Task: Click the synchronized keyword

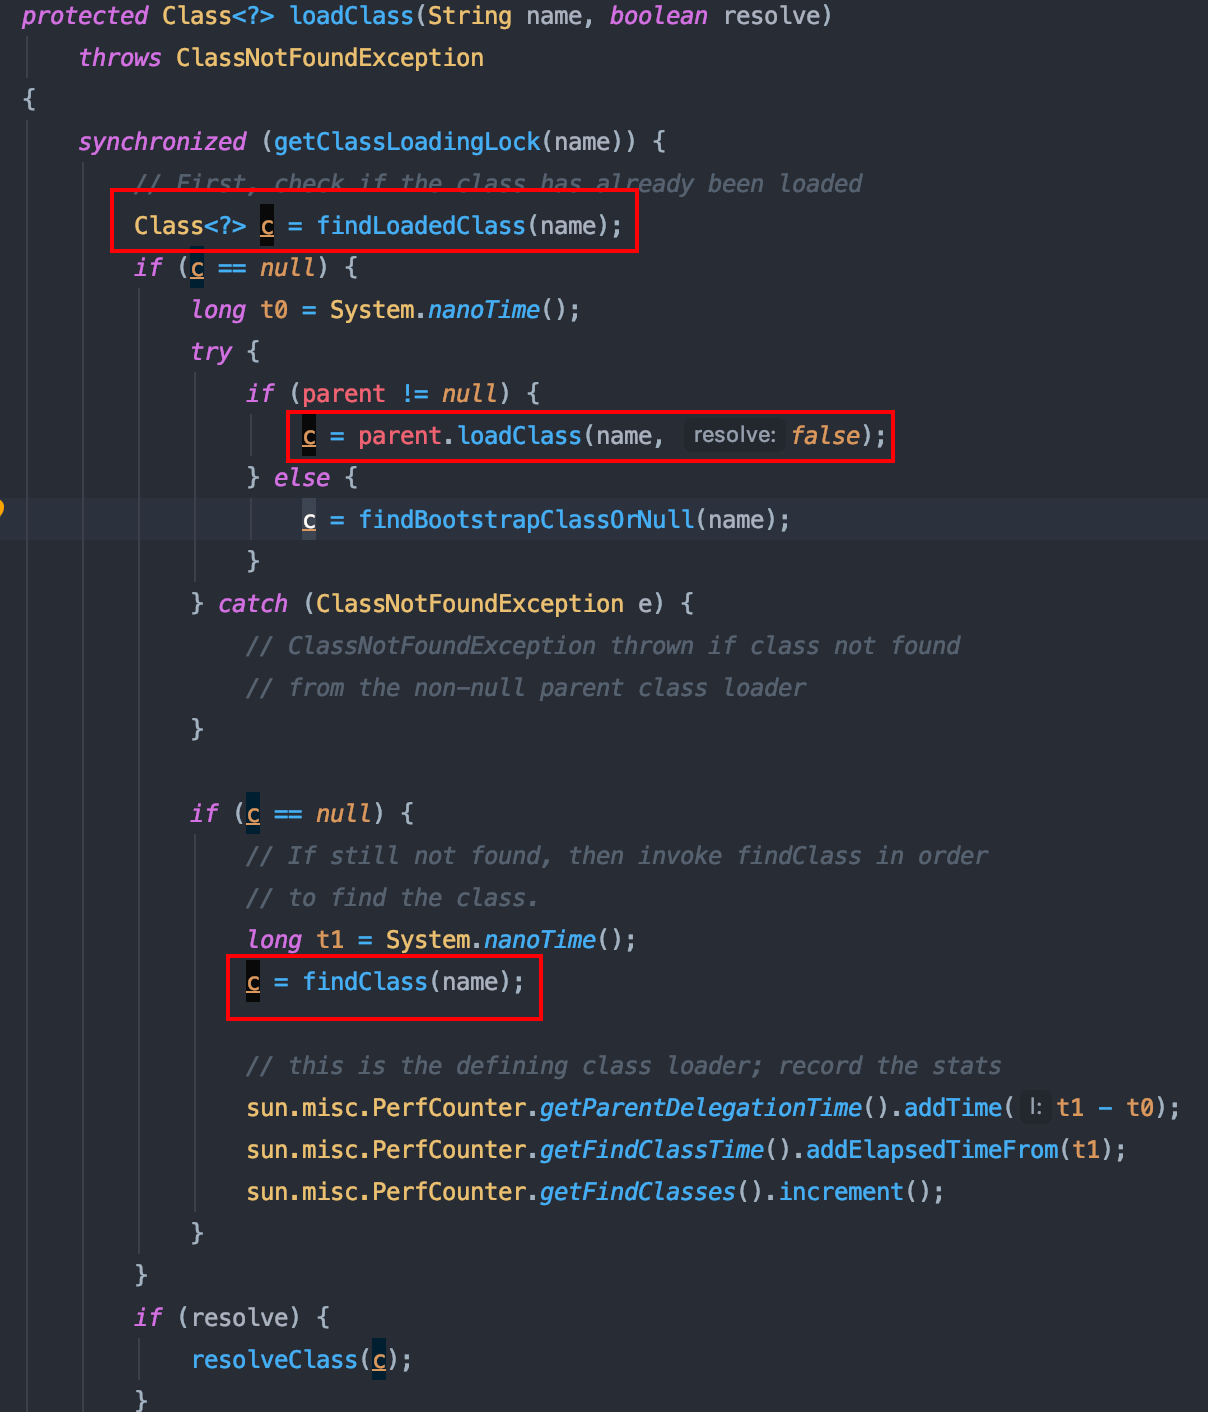Action: pyautogui.click(x=162, y=142)
